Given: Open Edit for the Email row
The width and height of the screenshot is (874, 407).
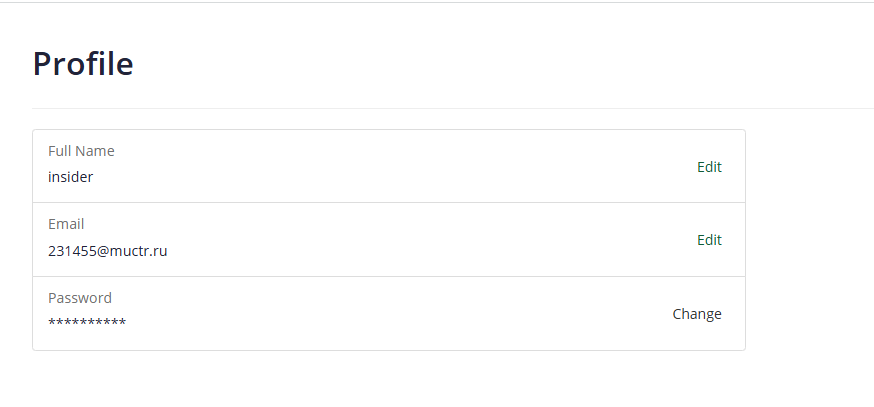Looking at the screenshot, I should pyautogui.click(x=709, y=240).
